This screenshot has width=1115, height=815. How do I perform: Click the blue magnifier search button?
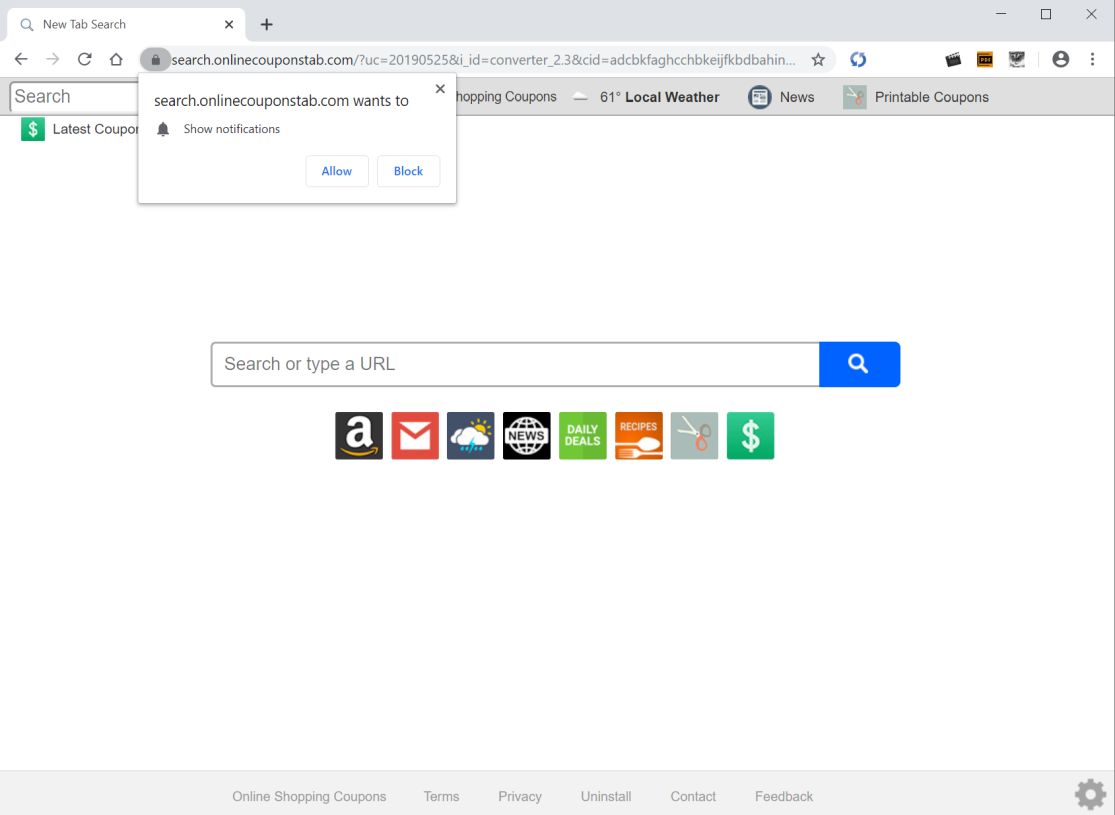(x=859, y=364)
